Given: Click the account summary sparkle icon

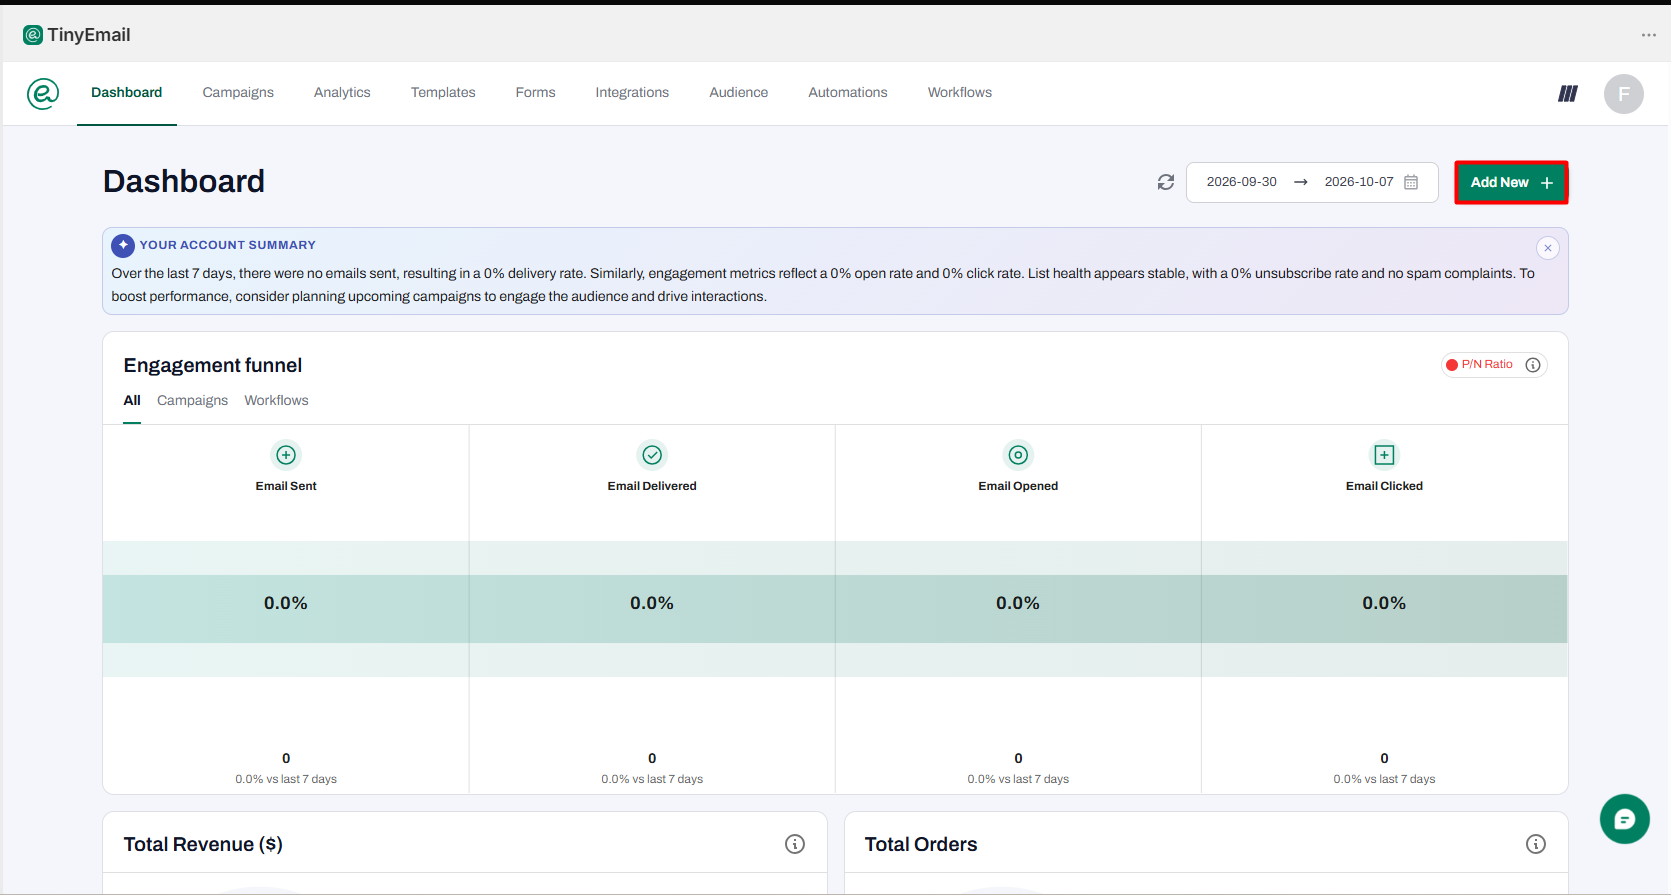Looking at the screenshot, I should pos(123,245).
